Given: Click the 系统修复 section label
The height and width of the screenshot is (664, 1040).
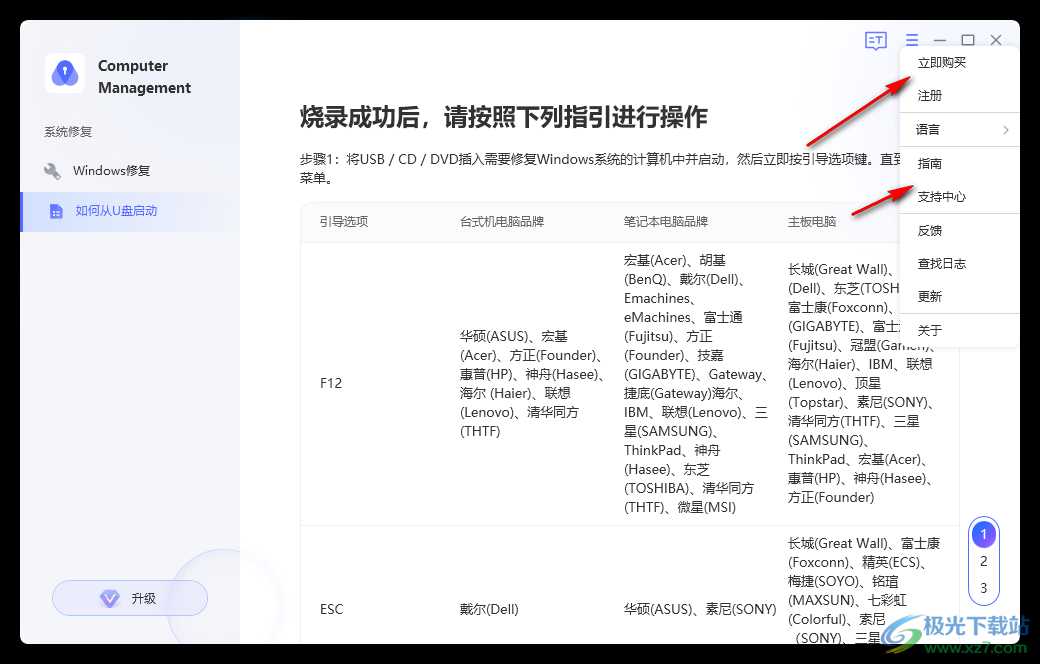Looking at the screenshot, I should tap(68, 132).
